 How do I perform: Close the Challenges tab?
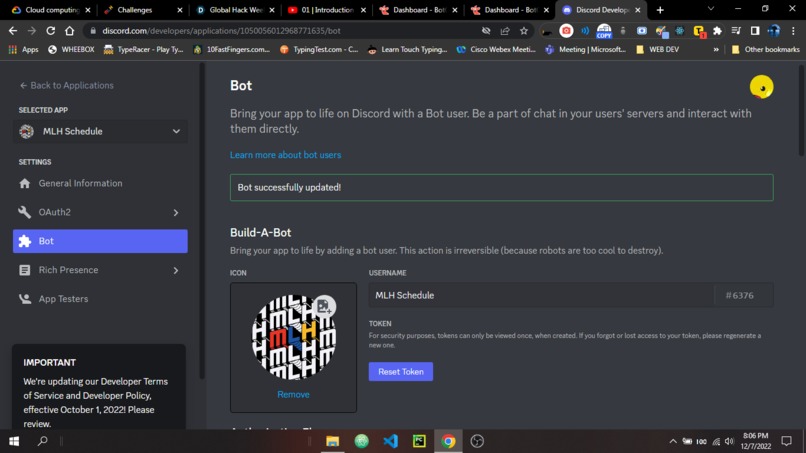[x=180, y=10]
